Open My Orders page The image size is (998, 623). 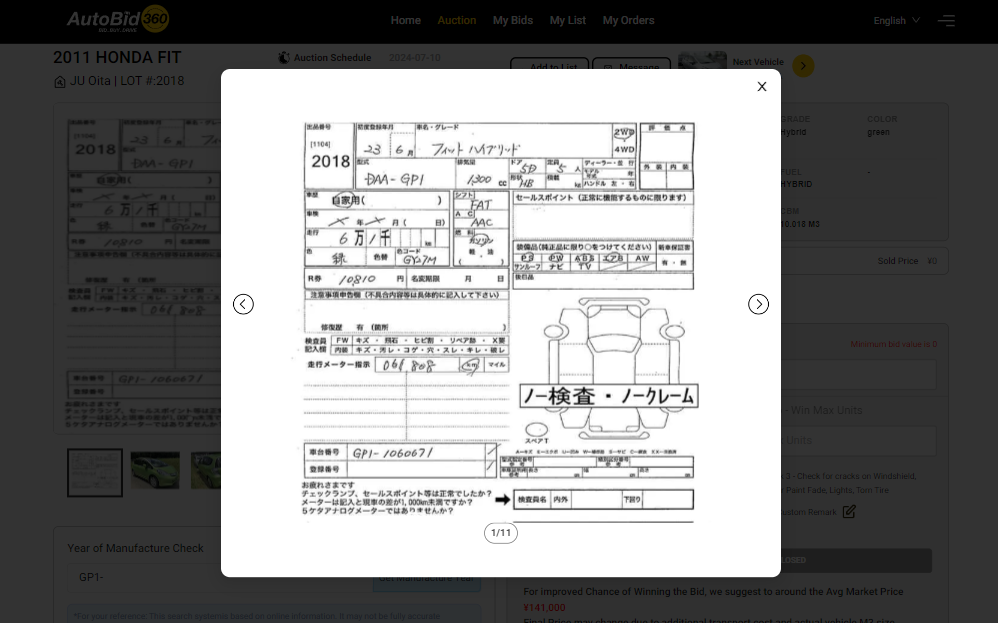[628, 20]
